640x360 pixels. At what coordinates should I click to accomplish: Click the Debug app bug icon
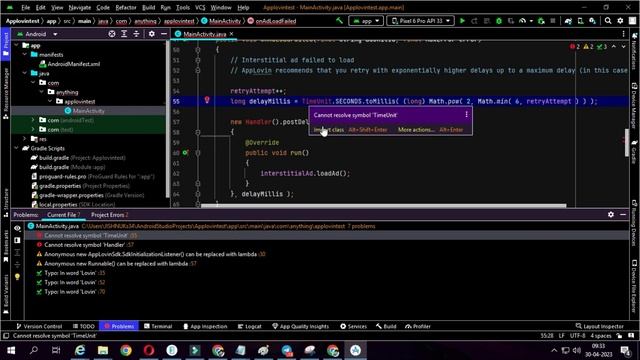pyautogui.click(x=499, y=21)
